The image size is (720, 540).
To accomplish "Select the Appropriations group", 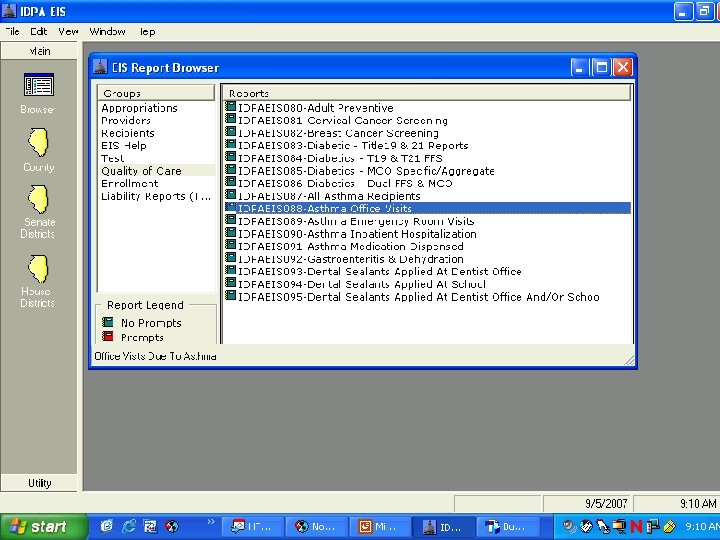I will 139,108.
